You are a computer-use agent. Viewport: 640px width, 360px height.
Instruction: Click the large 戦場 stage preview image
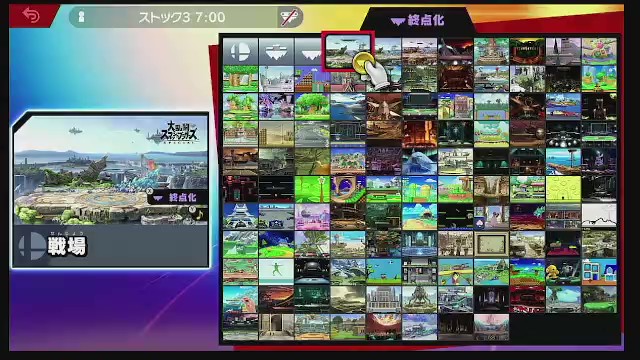coord(111,170)
